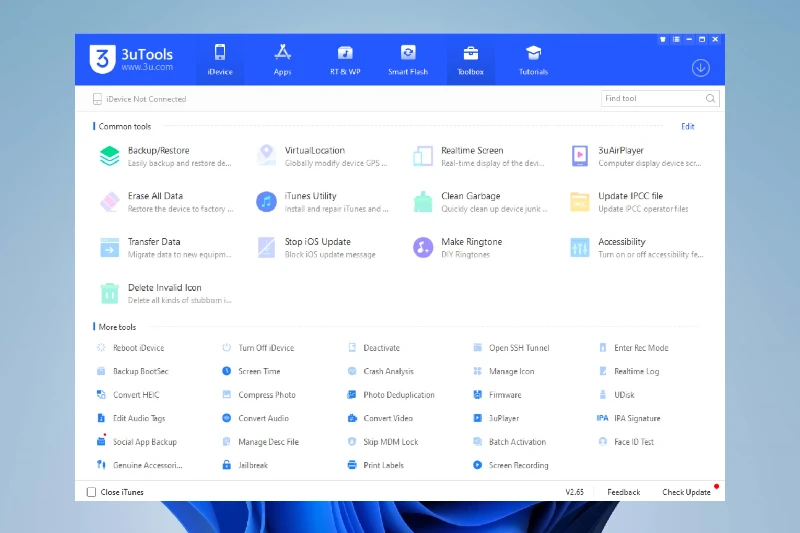The image size is (800, 533).
Task: Open the Photo Deduplication tool
Action: (391, 395)
